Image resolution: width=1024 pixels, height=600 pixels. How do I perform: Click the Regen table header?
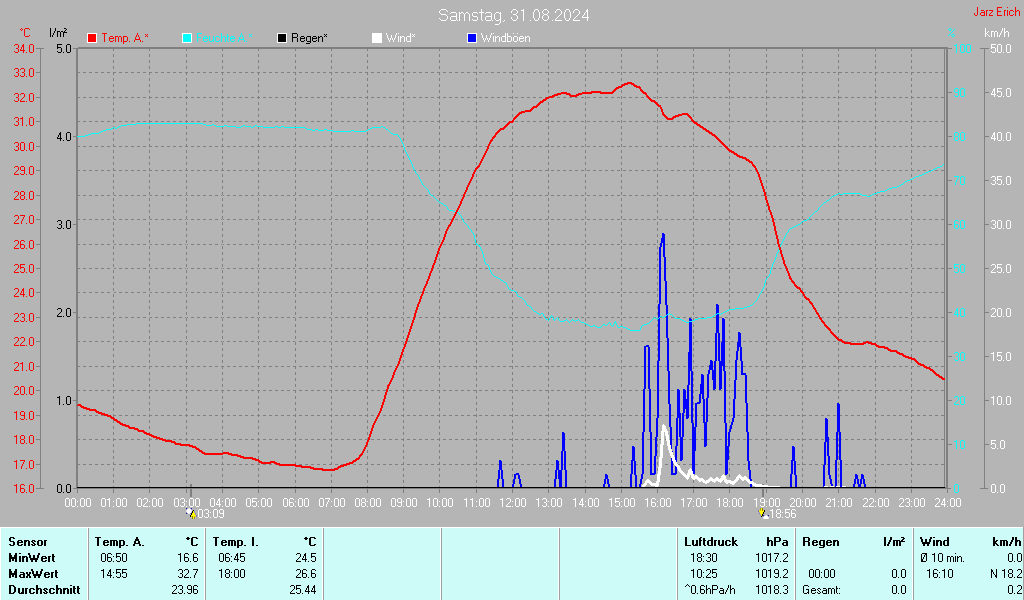[820, 542]
